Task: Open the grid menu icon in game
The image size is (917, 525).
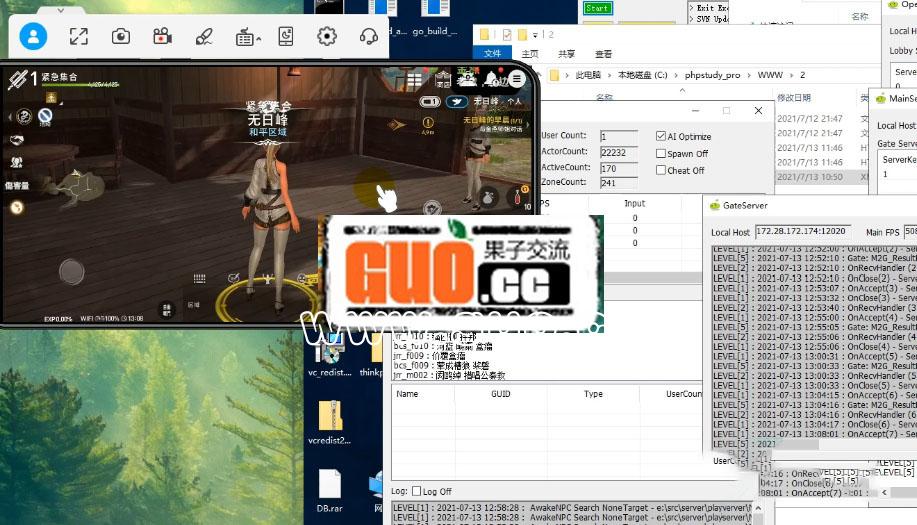Action: point(414,80)
